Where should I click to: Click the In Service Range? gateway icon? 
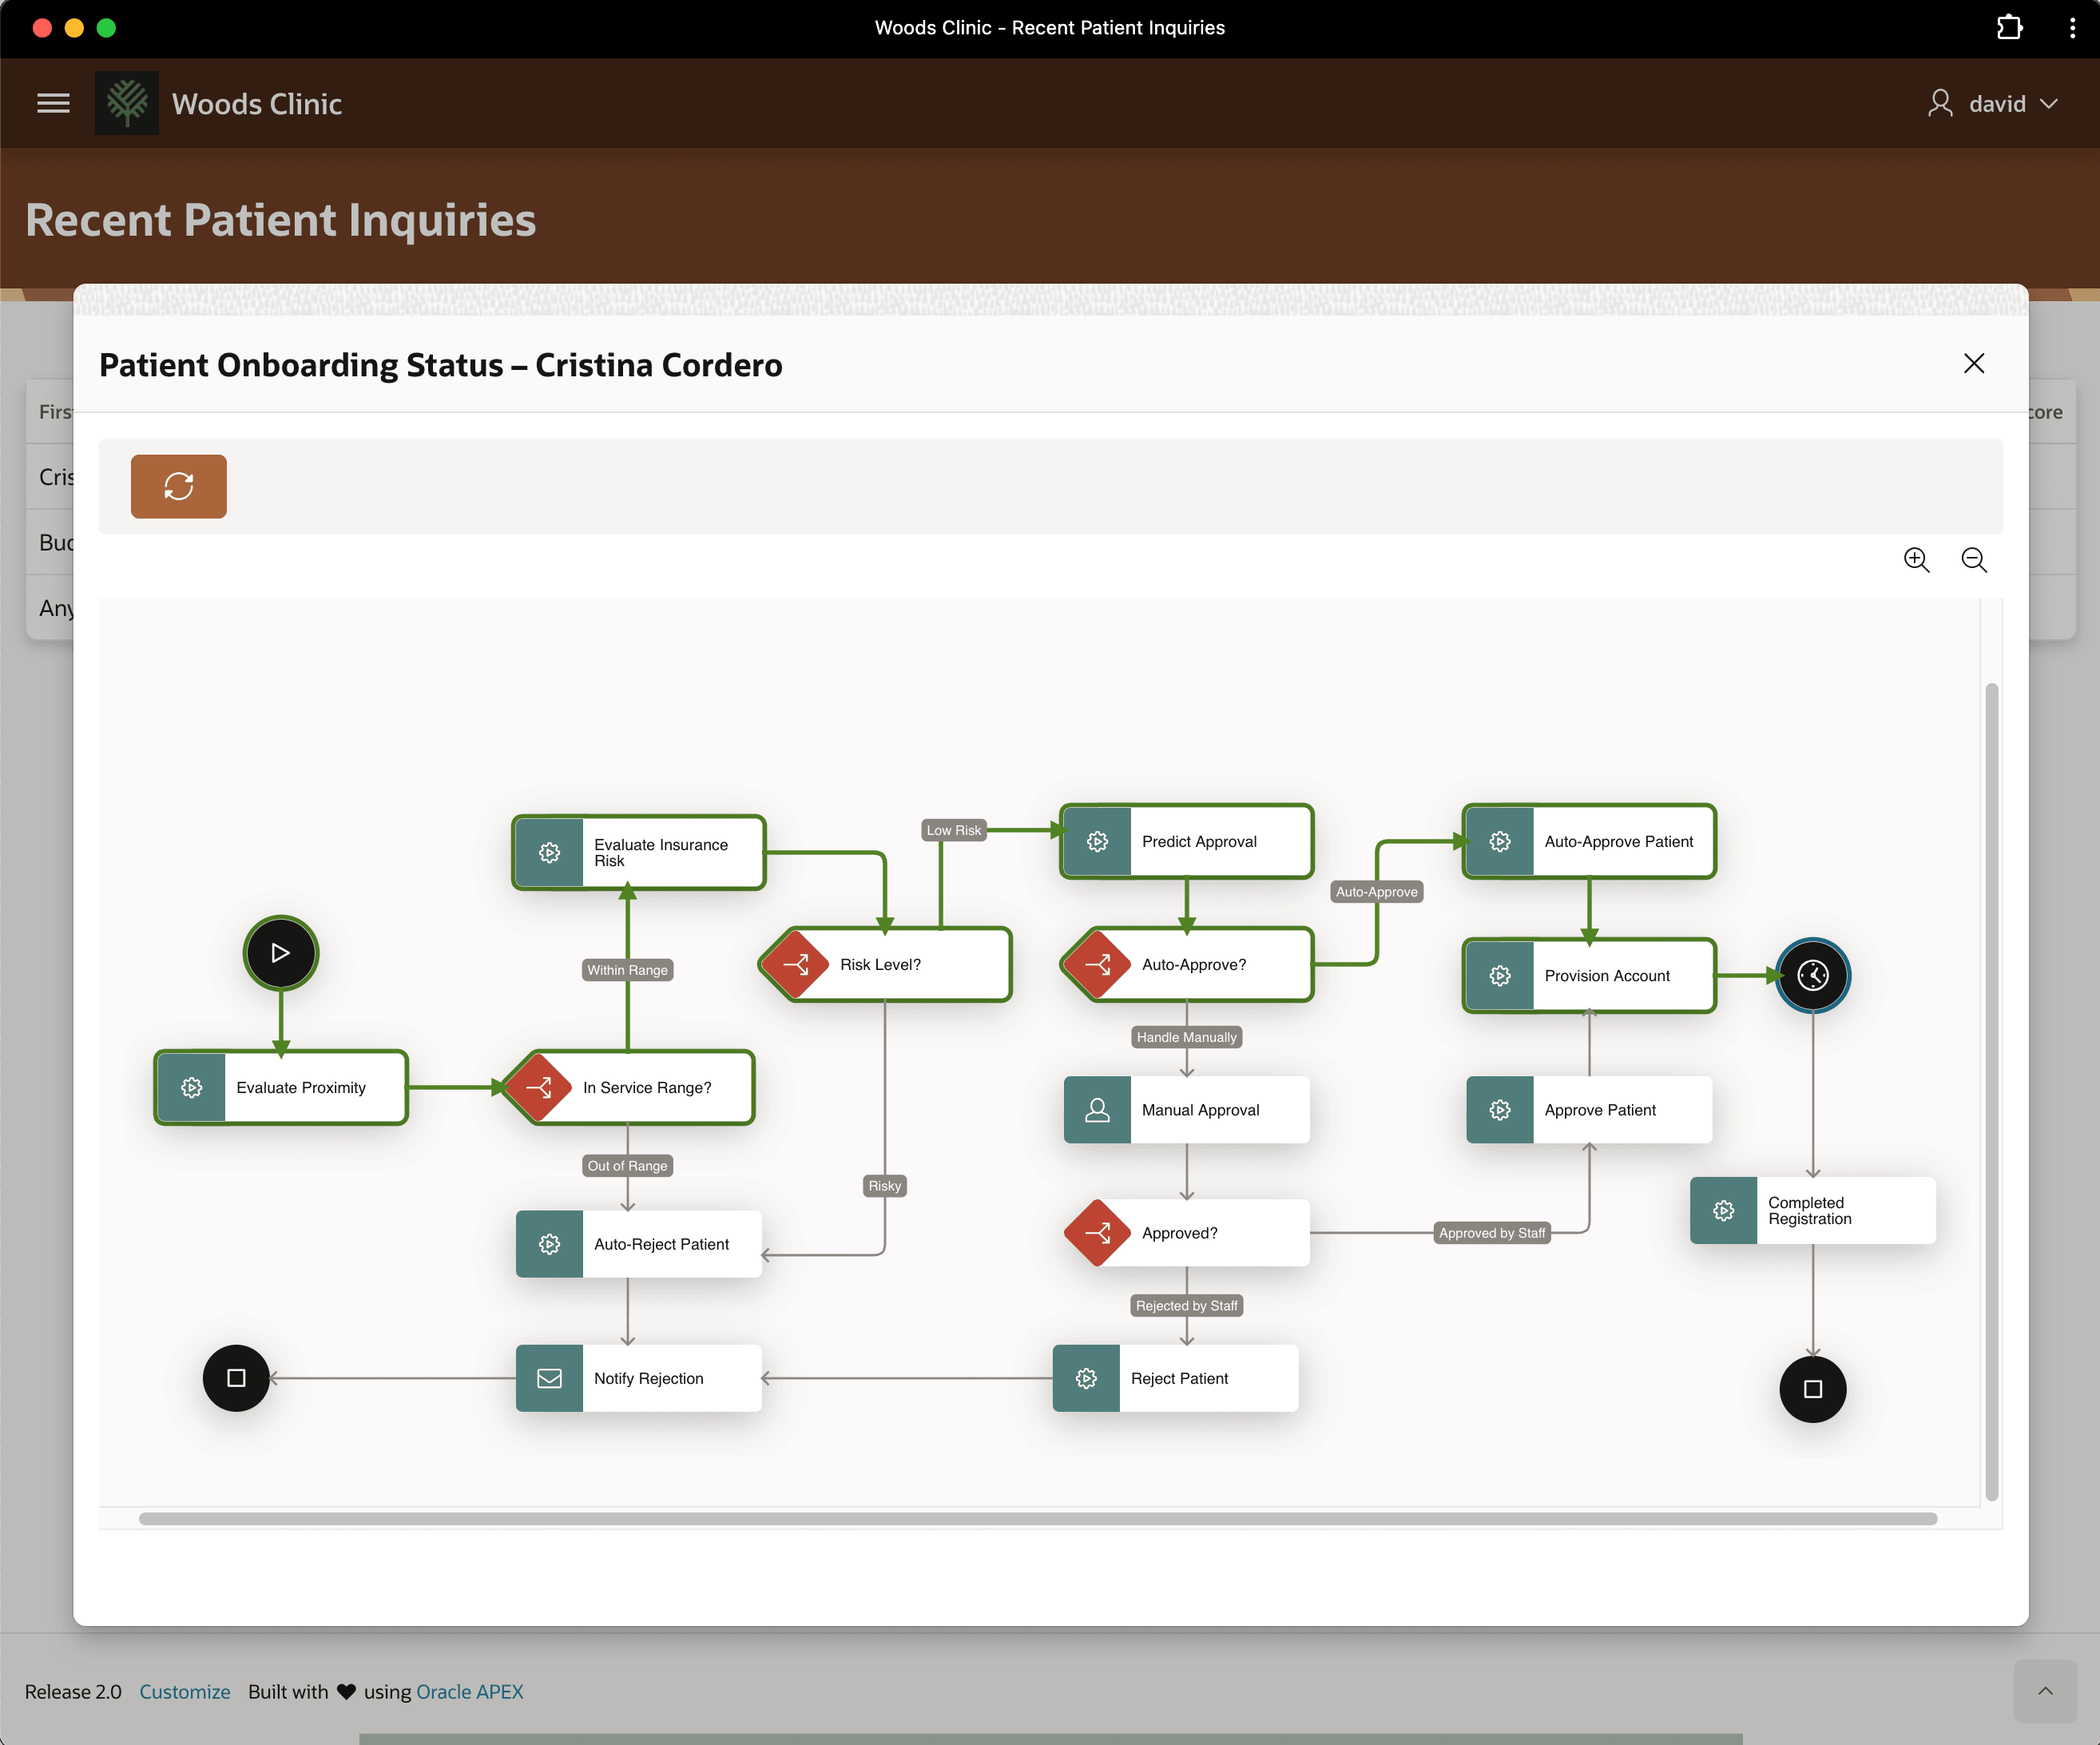click(539, 1087)
